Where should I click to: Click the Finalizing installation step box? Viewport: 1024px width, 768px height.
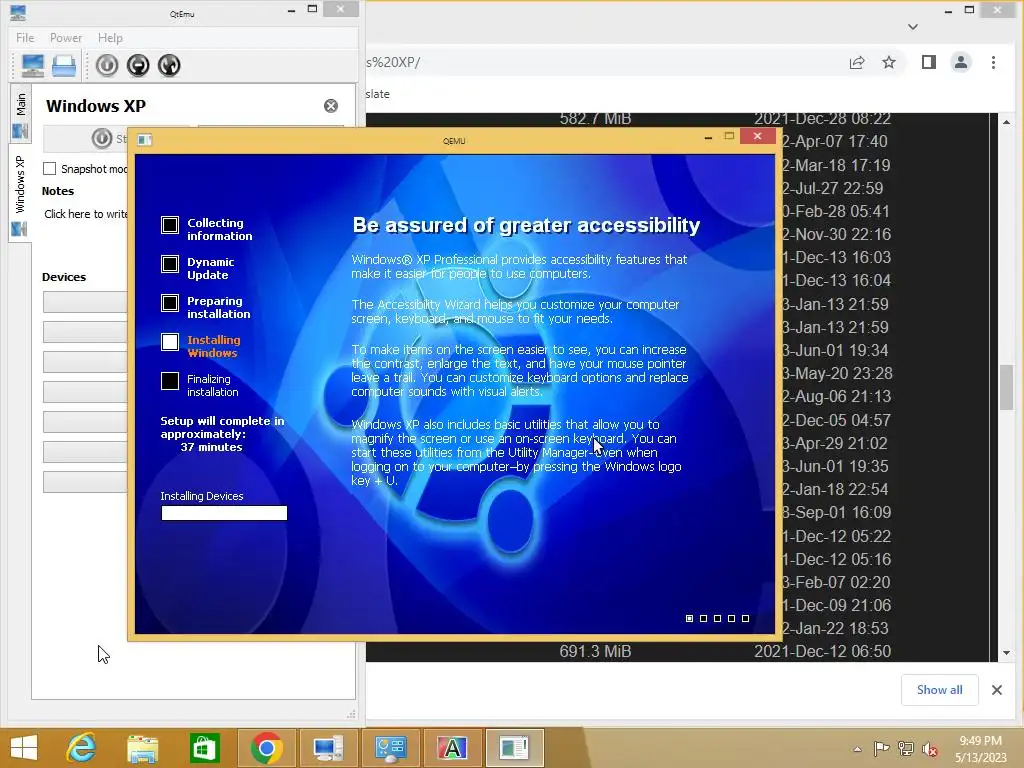pos(170,381)
